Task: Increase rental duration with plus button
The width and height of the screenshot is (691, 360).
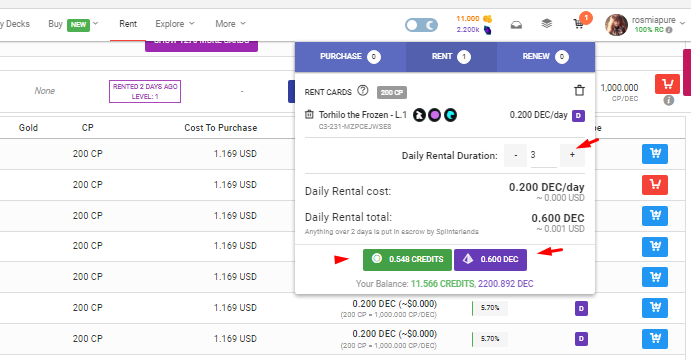Action: pos(572,155)
